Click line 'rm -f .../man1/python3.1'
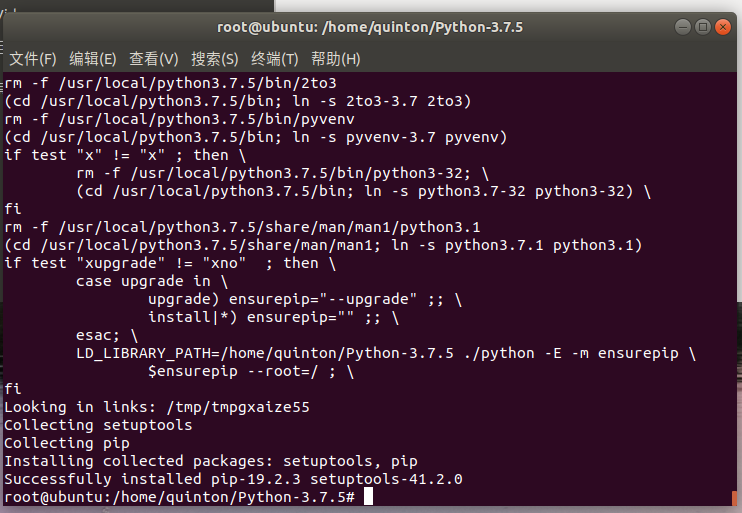Viewport: 742px width, 513px height. point(242,227)
